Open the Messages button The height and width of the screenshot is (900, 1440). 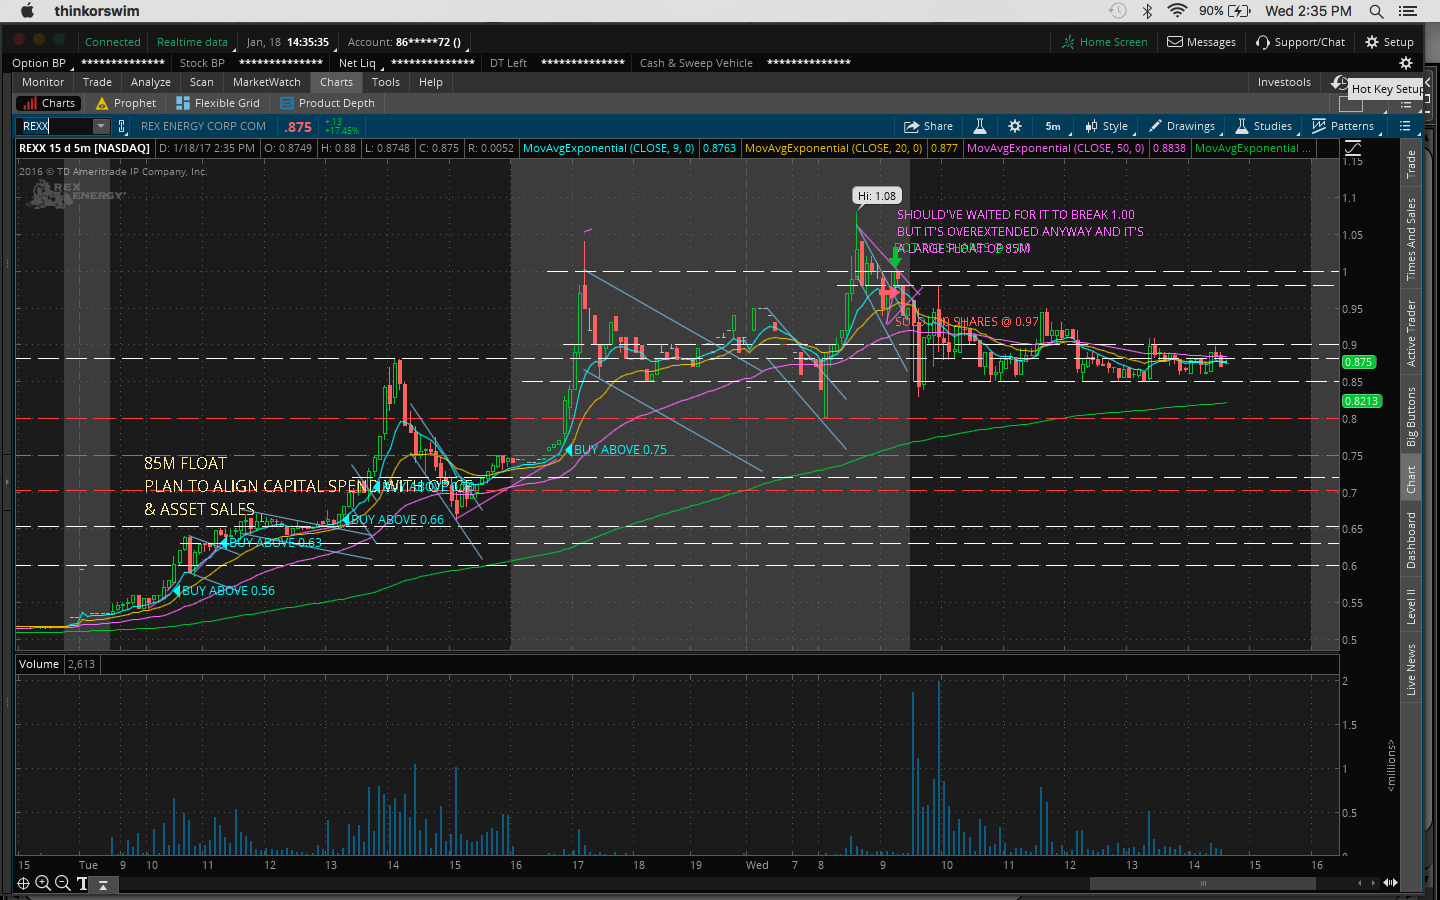1202,42
